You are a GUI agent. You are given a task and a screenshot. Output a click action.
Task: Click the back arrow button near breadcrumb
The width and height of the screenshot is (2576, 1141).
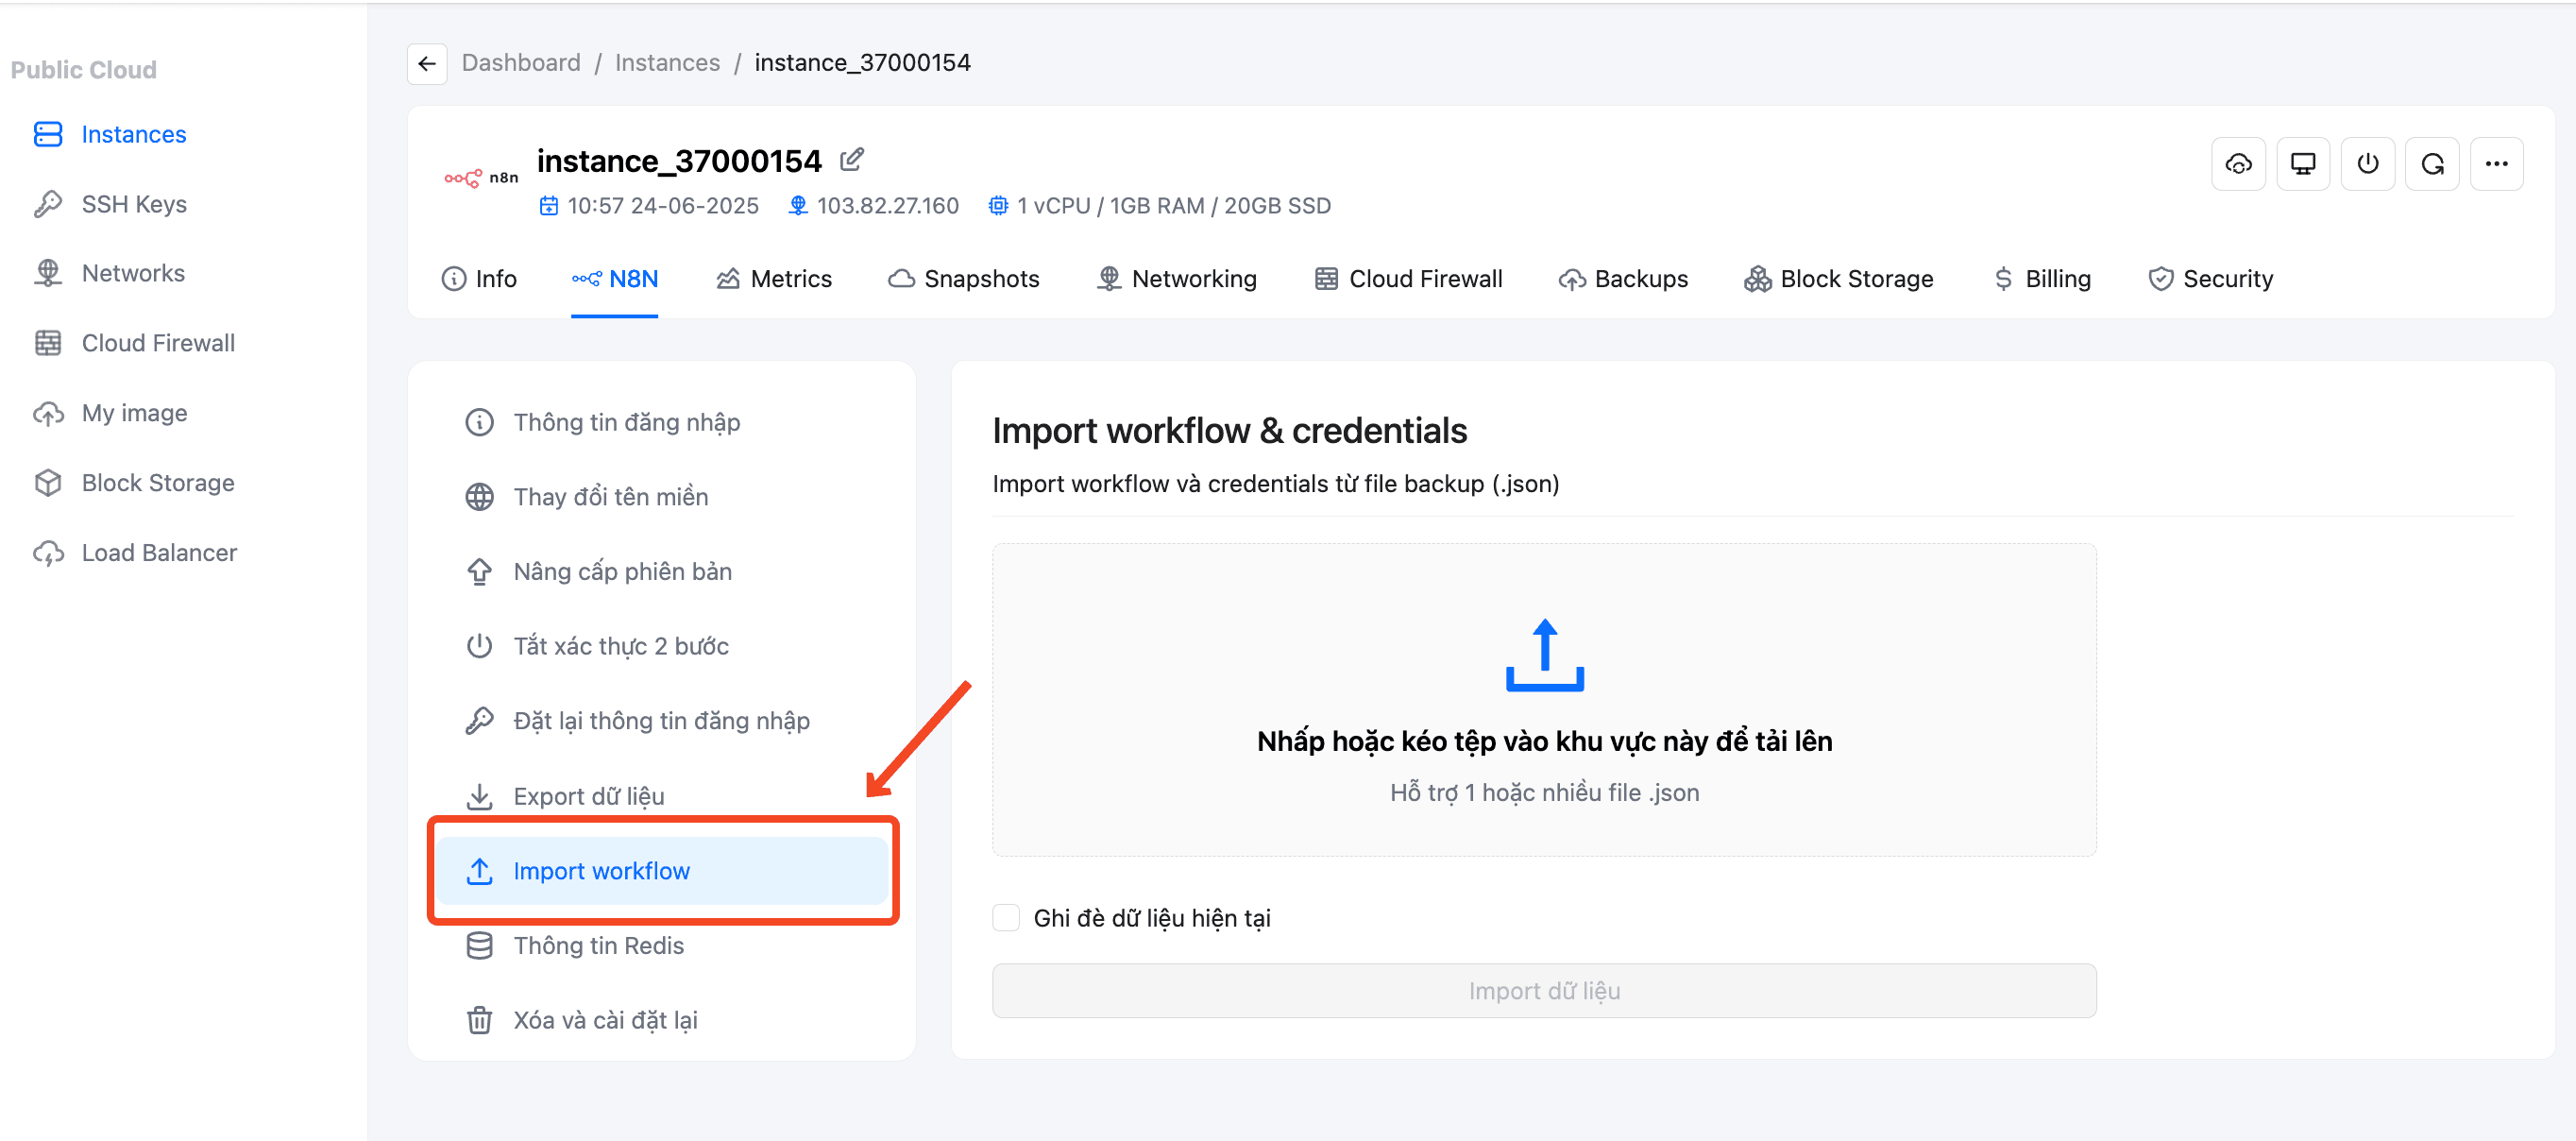click(x=427, y=63)
